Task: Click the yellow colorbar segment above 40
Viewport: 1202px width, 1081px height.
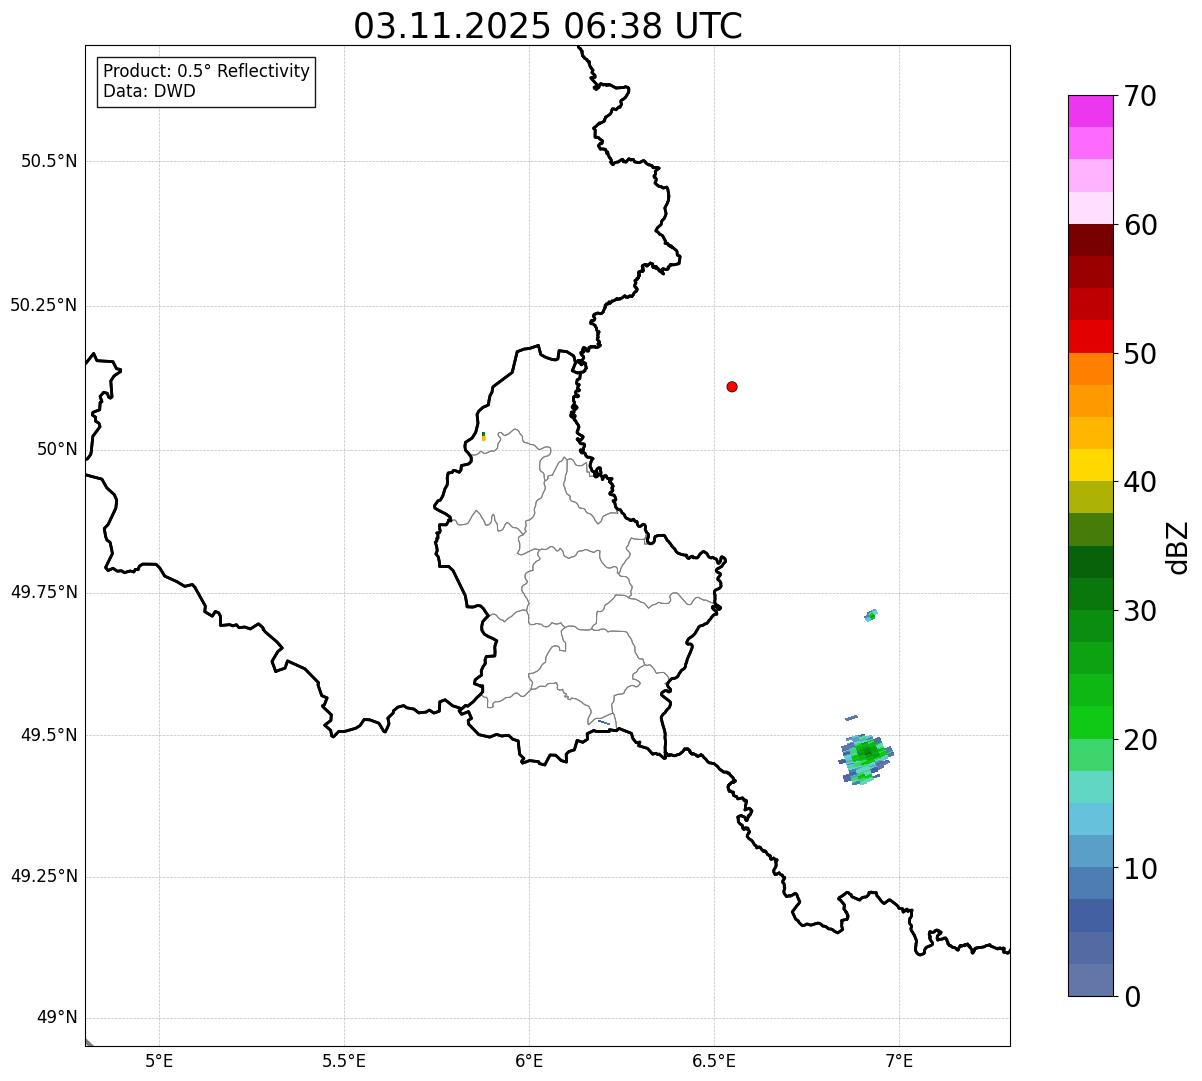Action: pos(1090,465)
